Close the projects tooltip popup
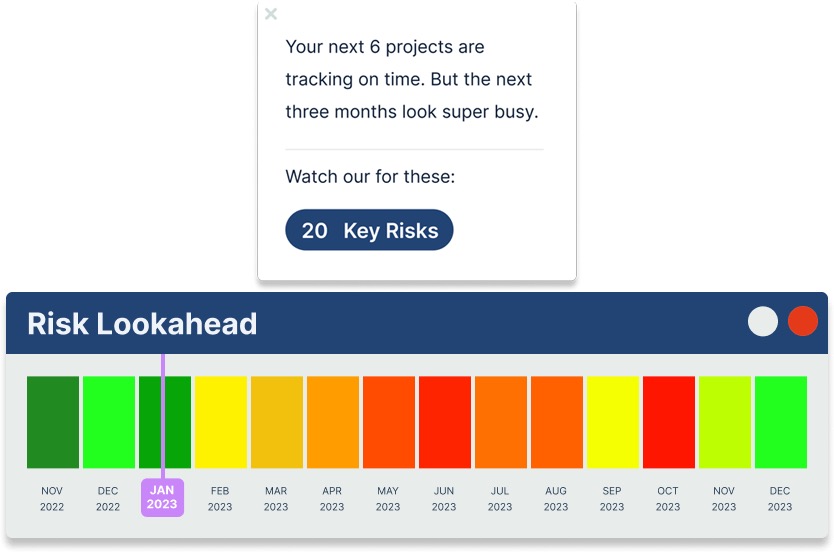This screenshot has height=552, width=834. tap(271, 14)
